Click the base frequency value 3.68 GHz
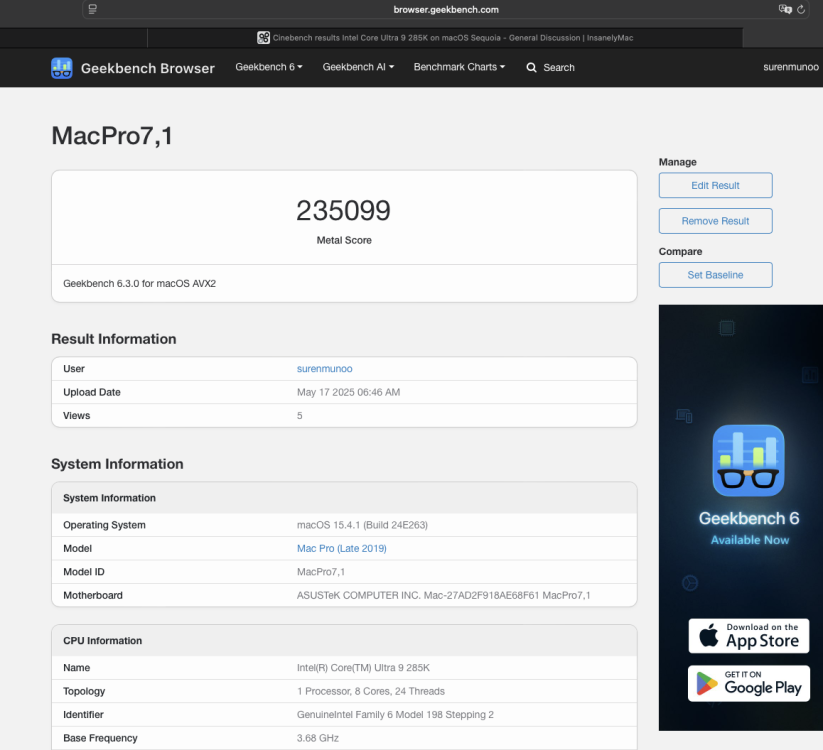The image size is (823, 750). tap(318, 738)
